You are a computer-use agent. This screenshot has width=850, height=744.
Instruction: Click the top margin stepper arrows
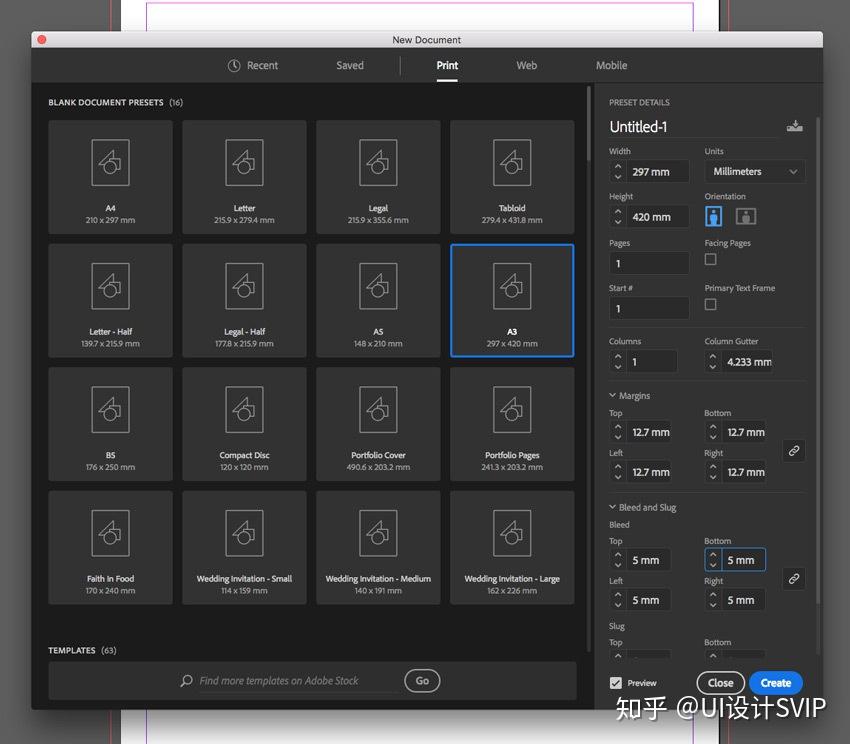point(618,432)
